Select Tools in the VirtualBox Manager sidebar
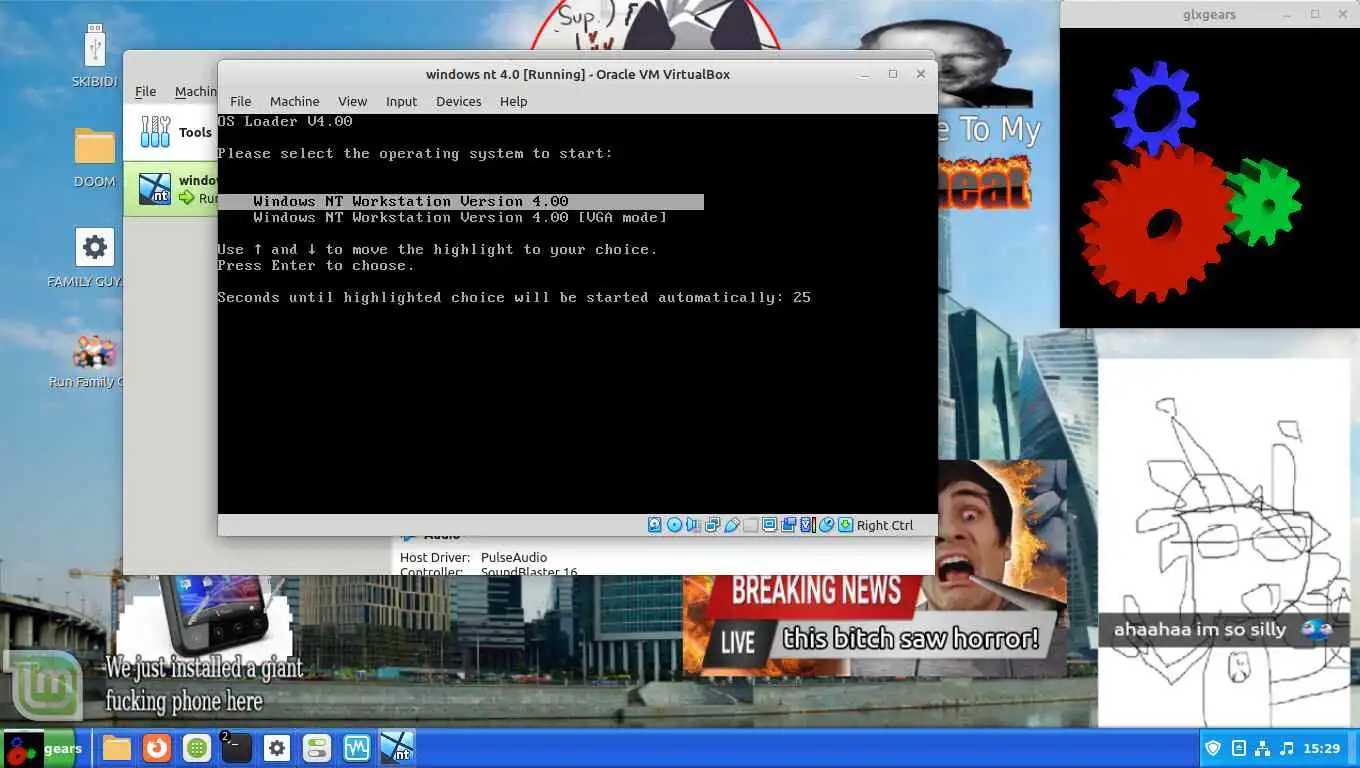Viewport: 1360px width, 768px height. (170, 132)
